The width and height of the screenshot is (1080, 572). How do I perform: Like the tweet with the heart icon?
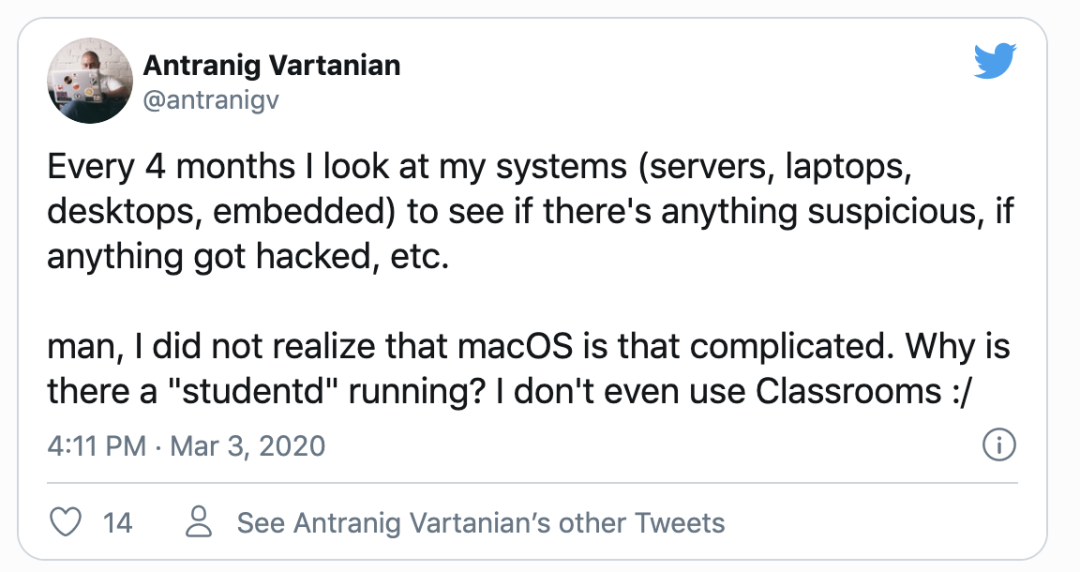click(65, 522)
